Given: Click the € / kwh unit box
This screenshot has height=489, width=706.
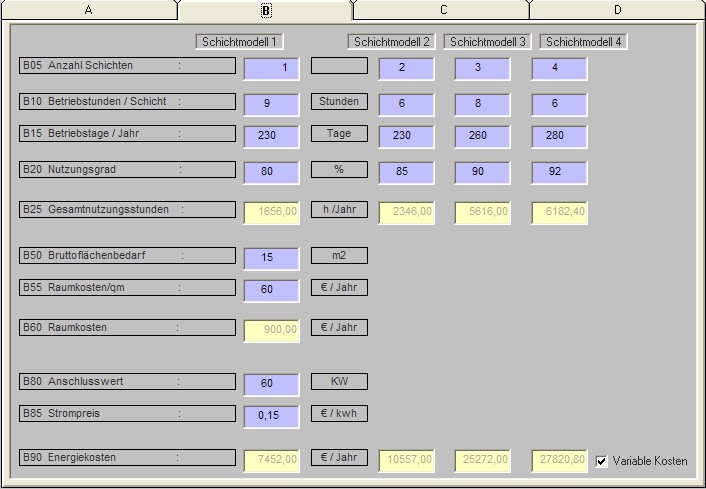Looking at the screenshot, I should pos(339,413).
